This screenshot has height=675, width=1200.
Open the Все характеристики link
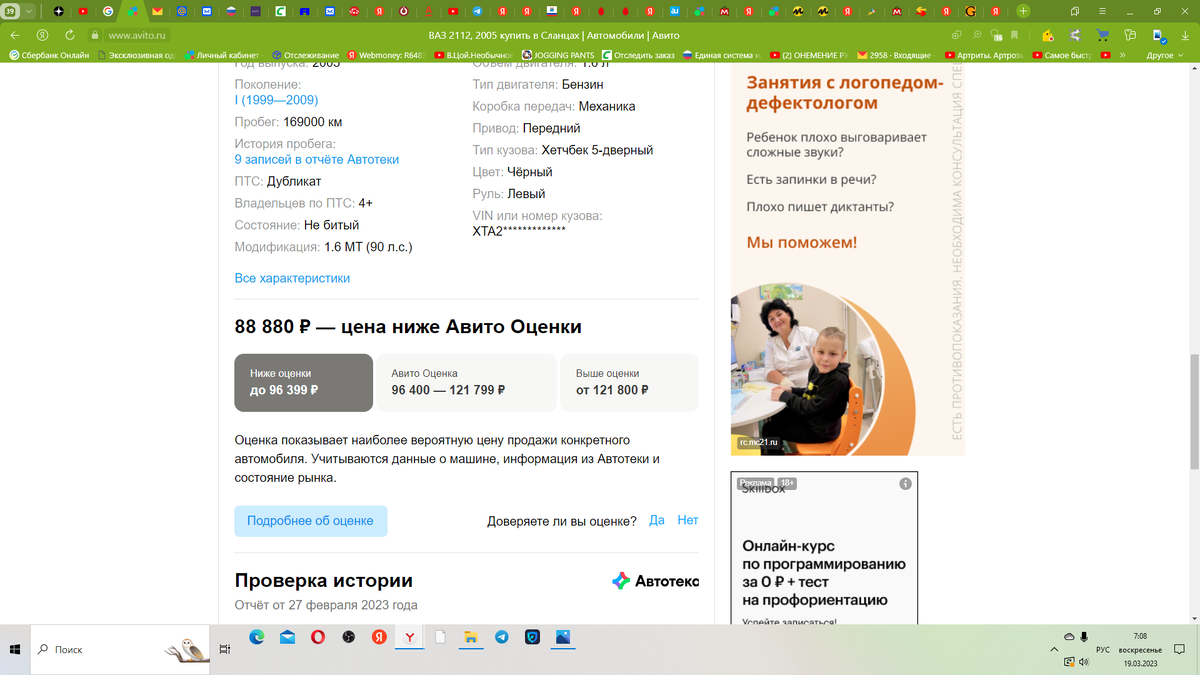pos(292,278)
